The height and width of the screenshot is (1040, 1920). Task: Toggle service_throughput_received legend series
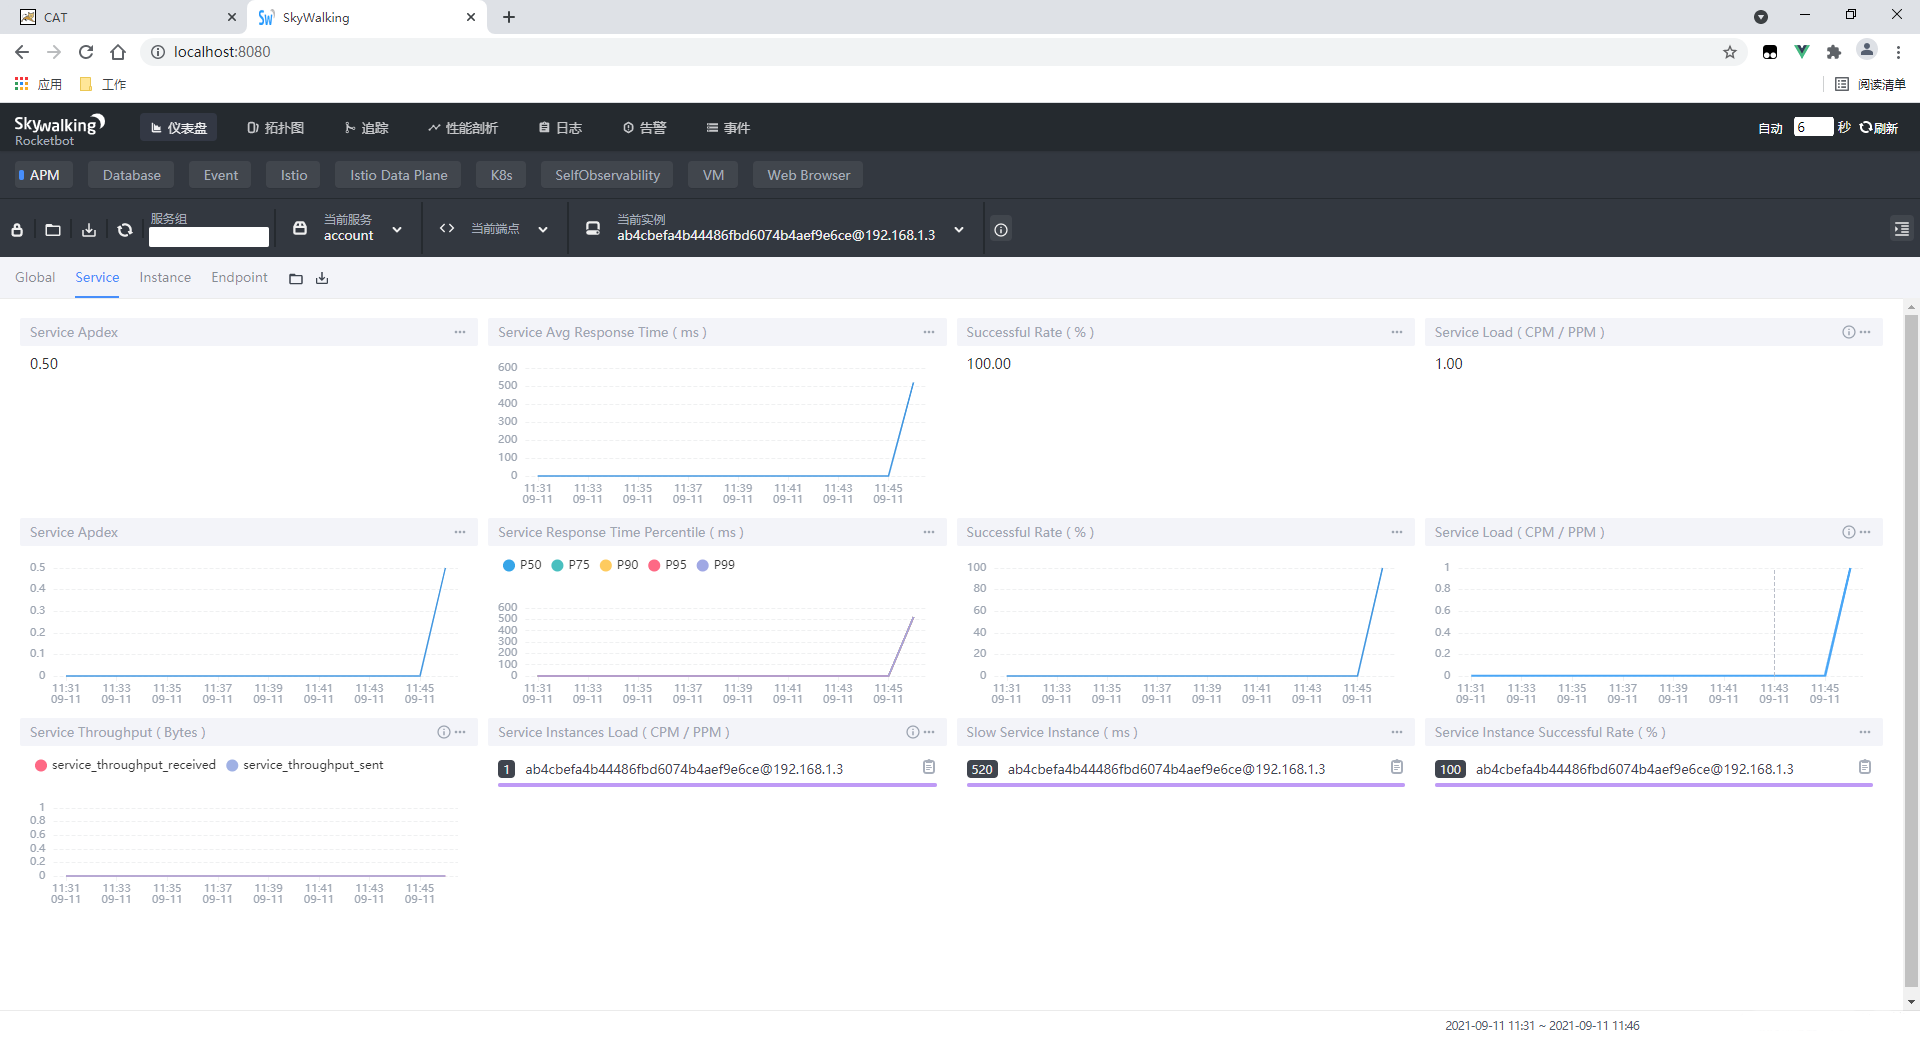(x=126, y=765)
